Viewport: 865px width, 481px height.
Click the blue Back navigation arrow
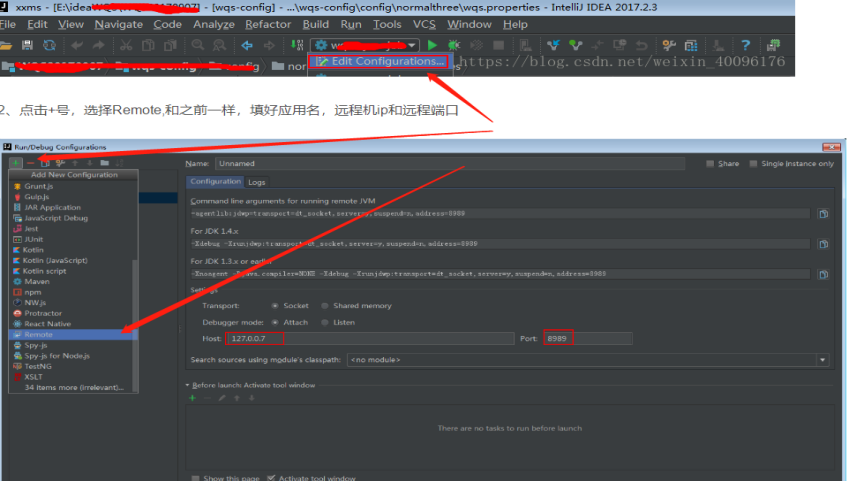[x=247, y=45]
